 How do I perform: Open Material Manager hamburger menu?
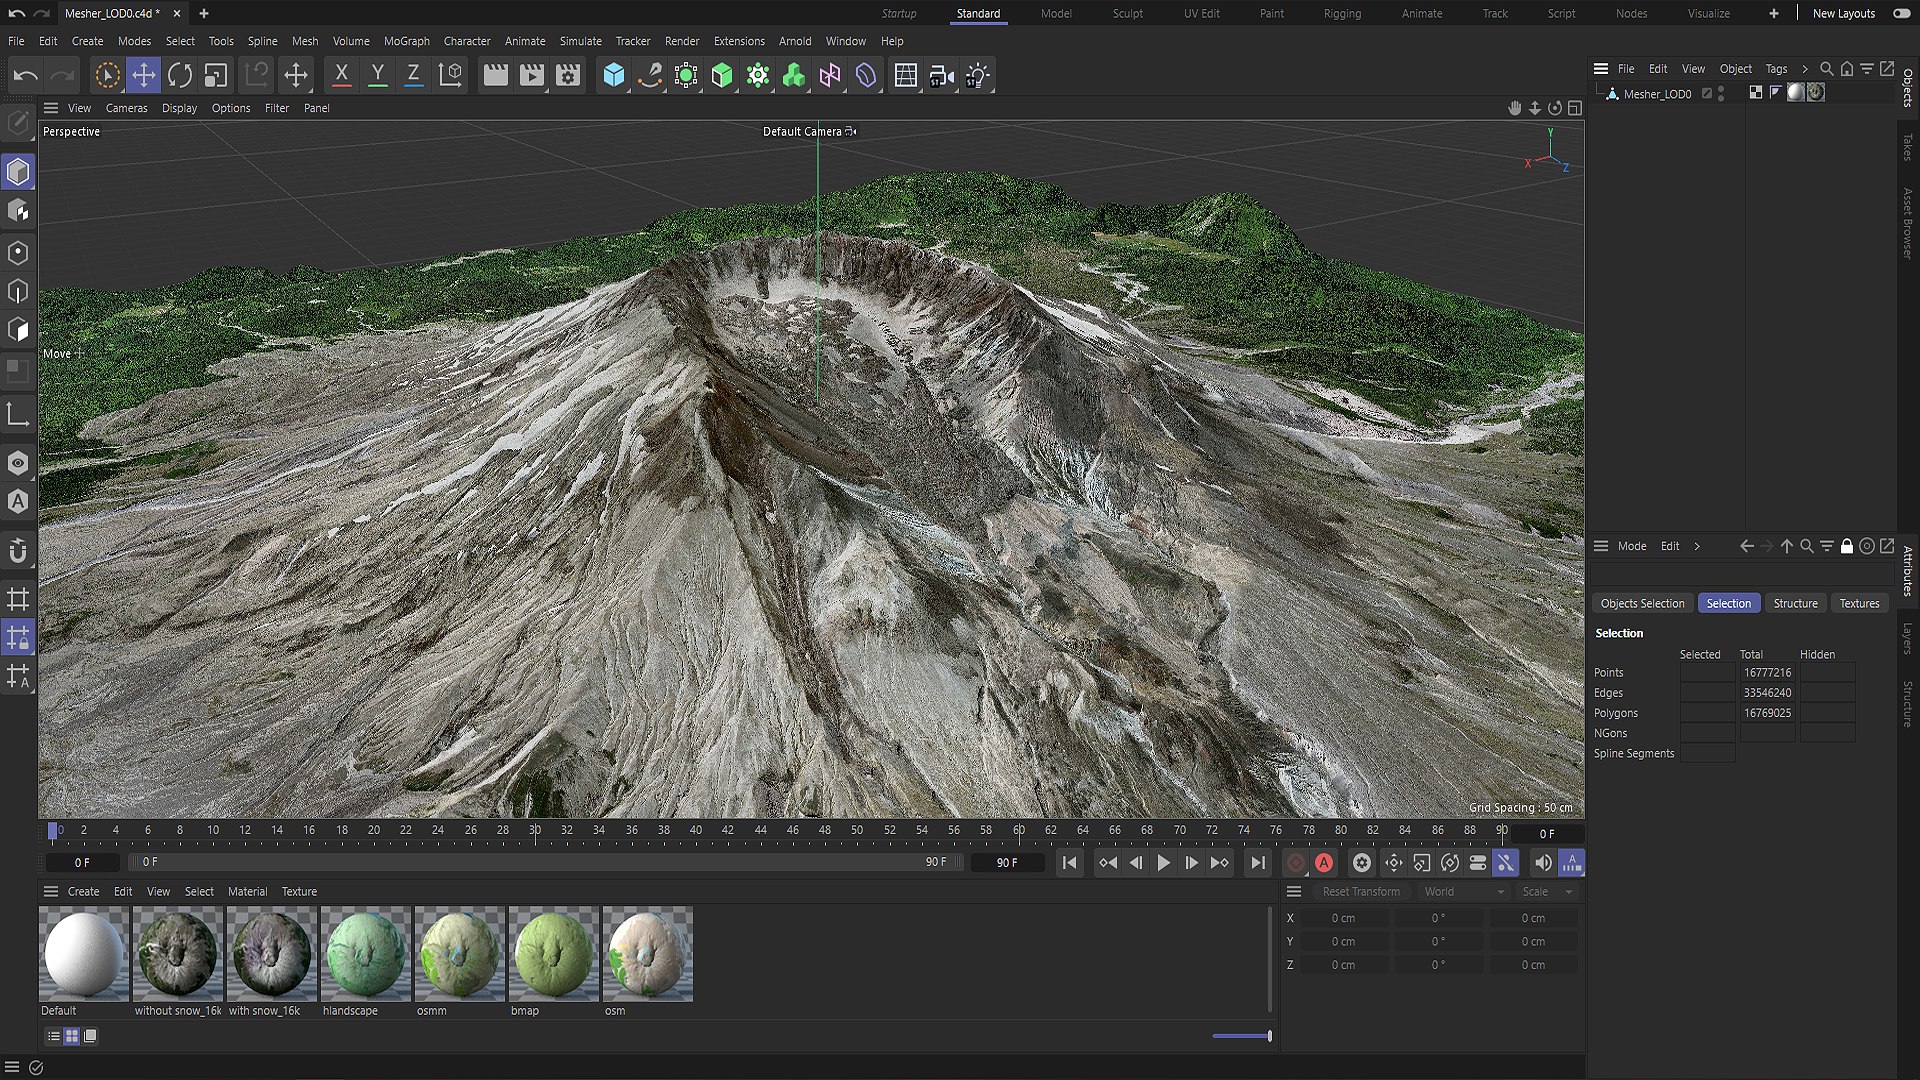point(51,891)
